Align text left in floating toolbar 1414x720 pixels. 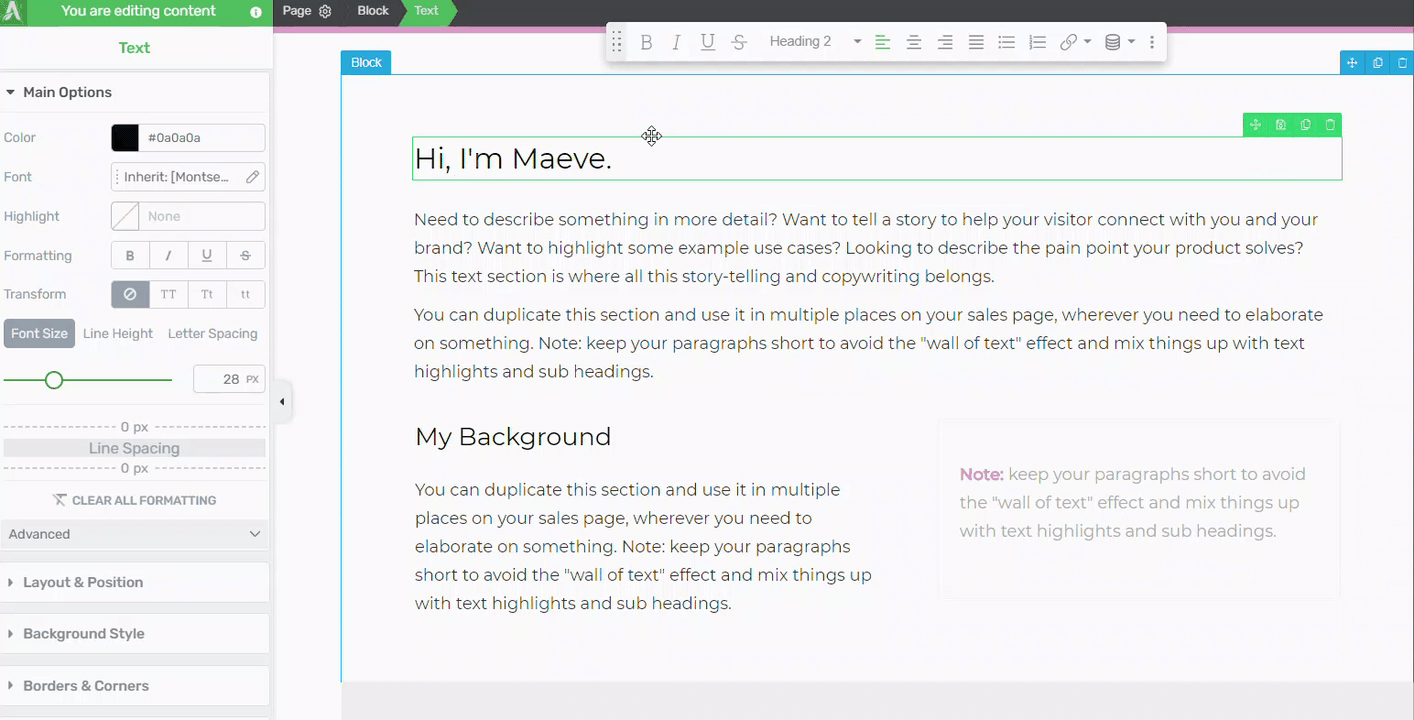882,42
